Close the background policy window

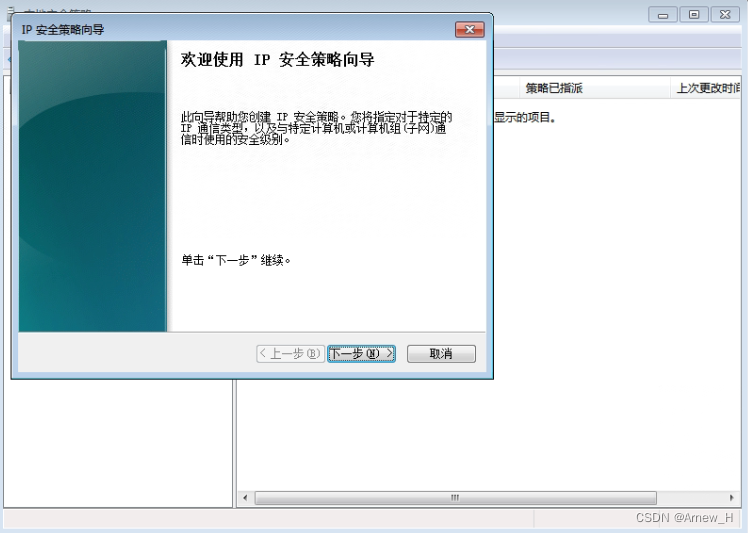point(725,15)
